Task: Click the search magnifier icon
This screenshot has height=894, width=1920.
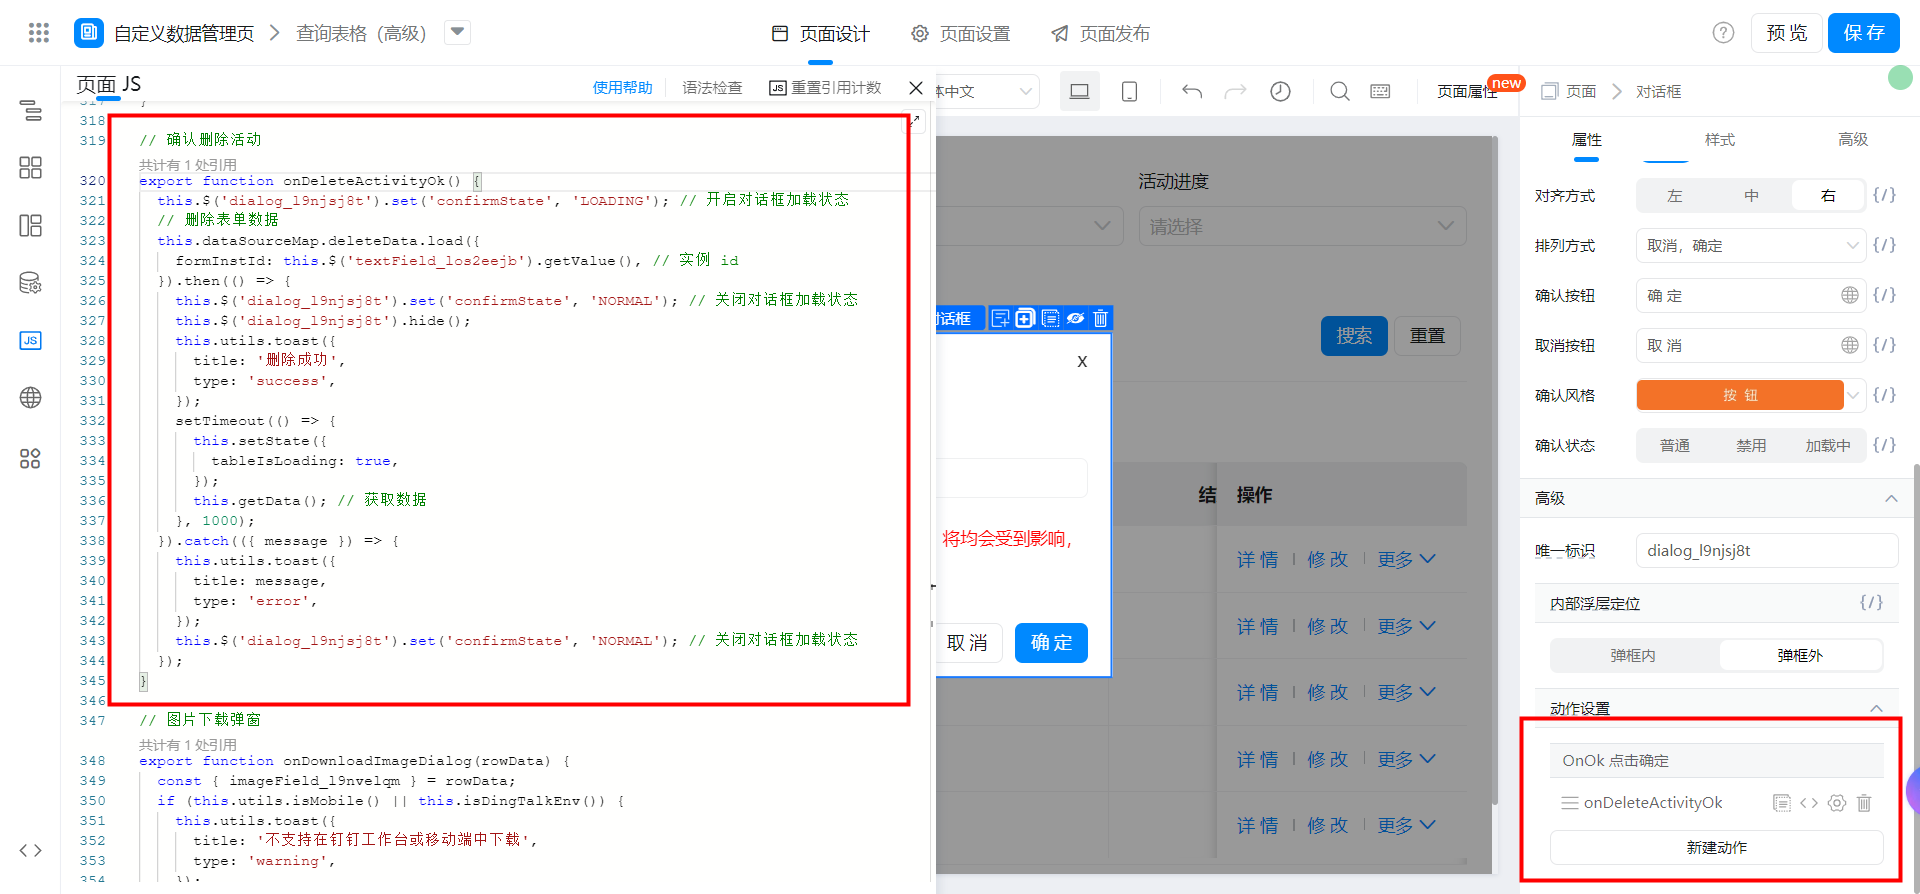Action: [1339, 92]
